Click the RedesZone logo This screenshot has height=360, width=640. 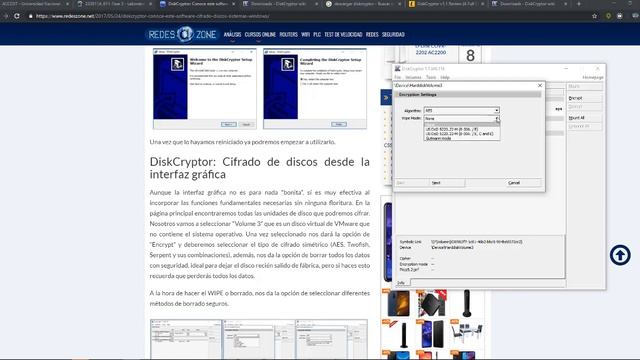[x=182, y=34]
